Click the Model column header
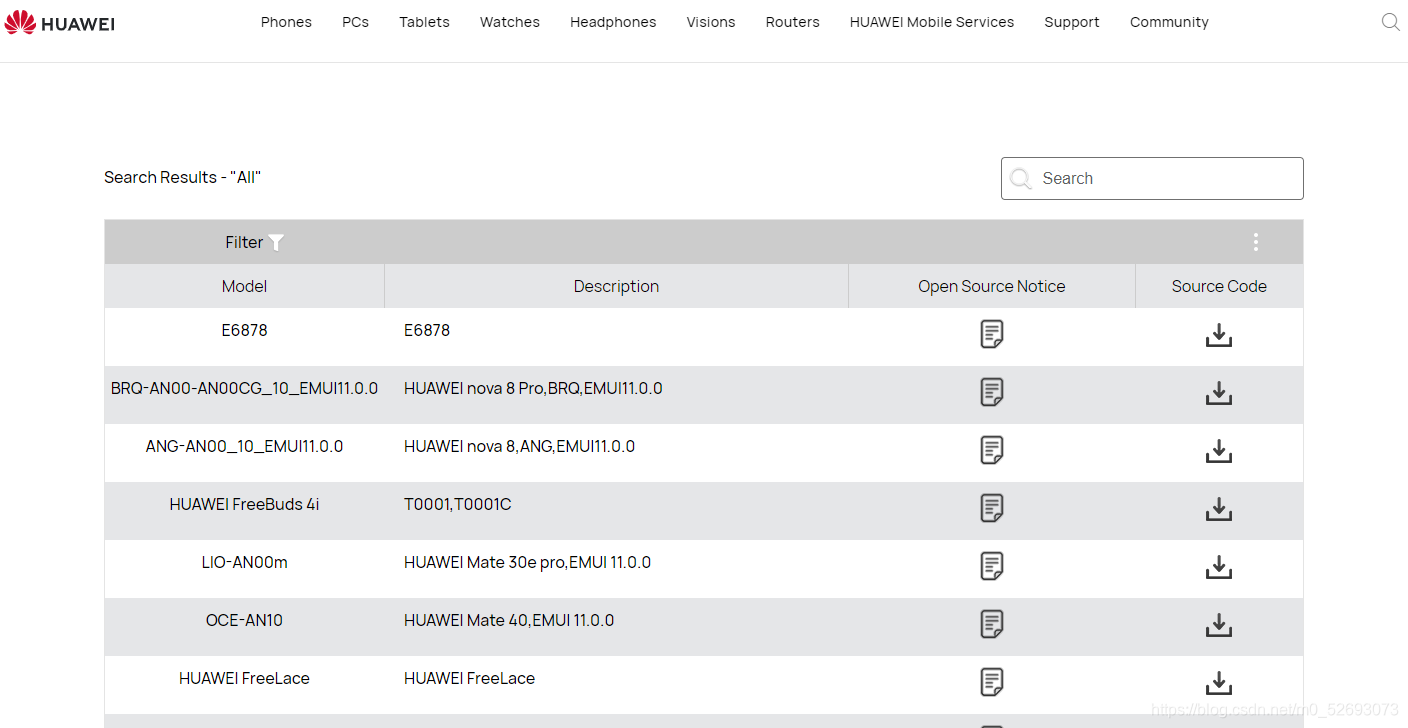 tap(244, 286)
